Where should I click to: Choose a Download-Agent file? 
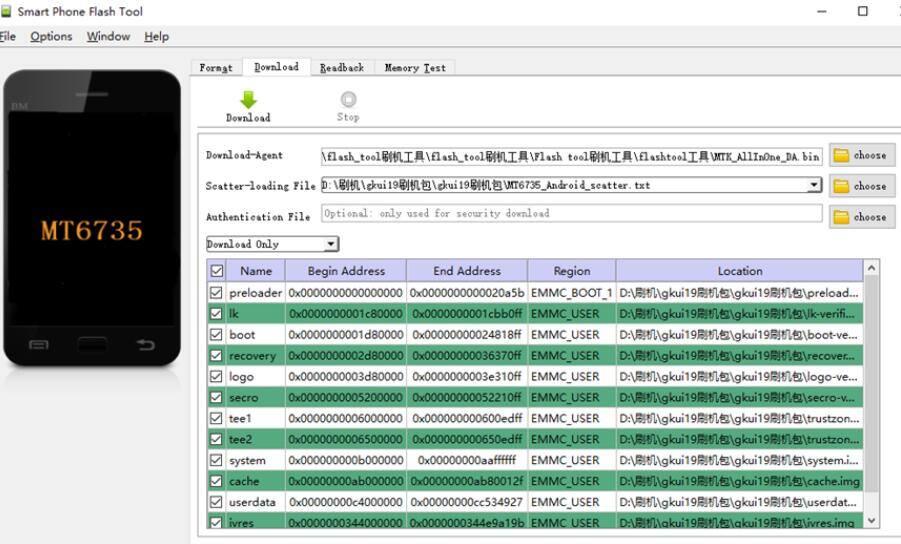(862, 155)
